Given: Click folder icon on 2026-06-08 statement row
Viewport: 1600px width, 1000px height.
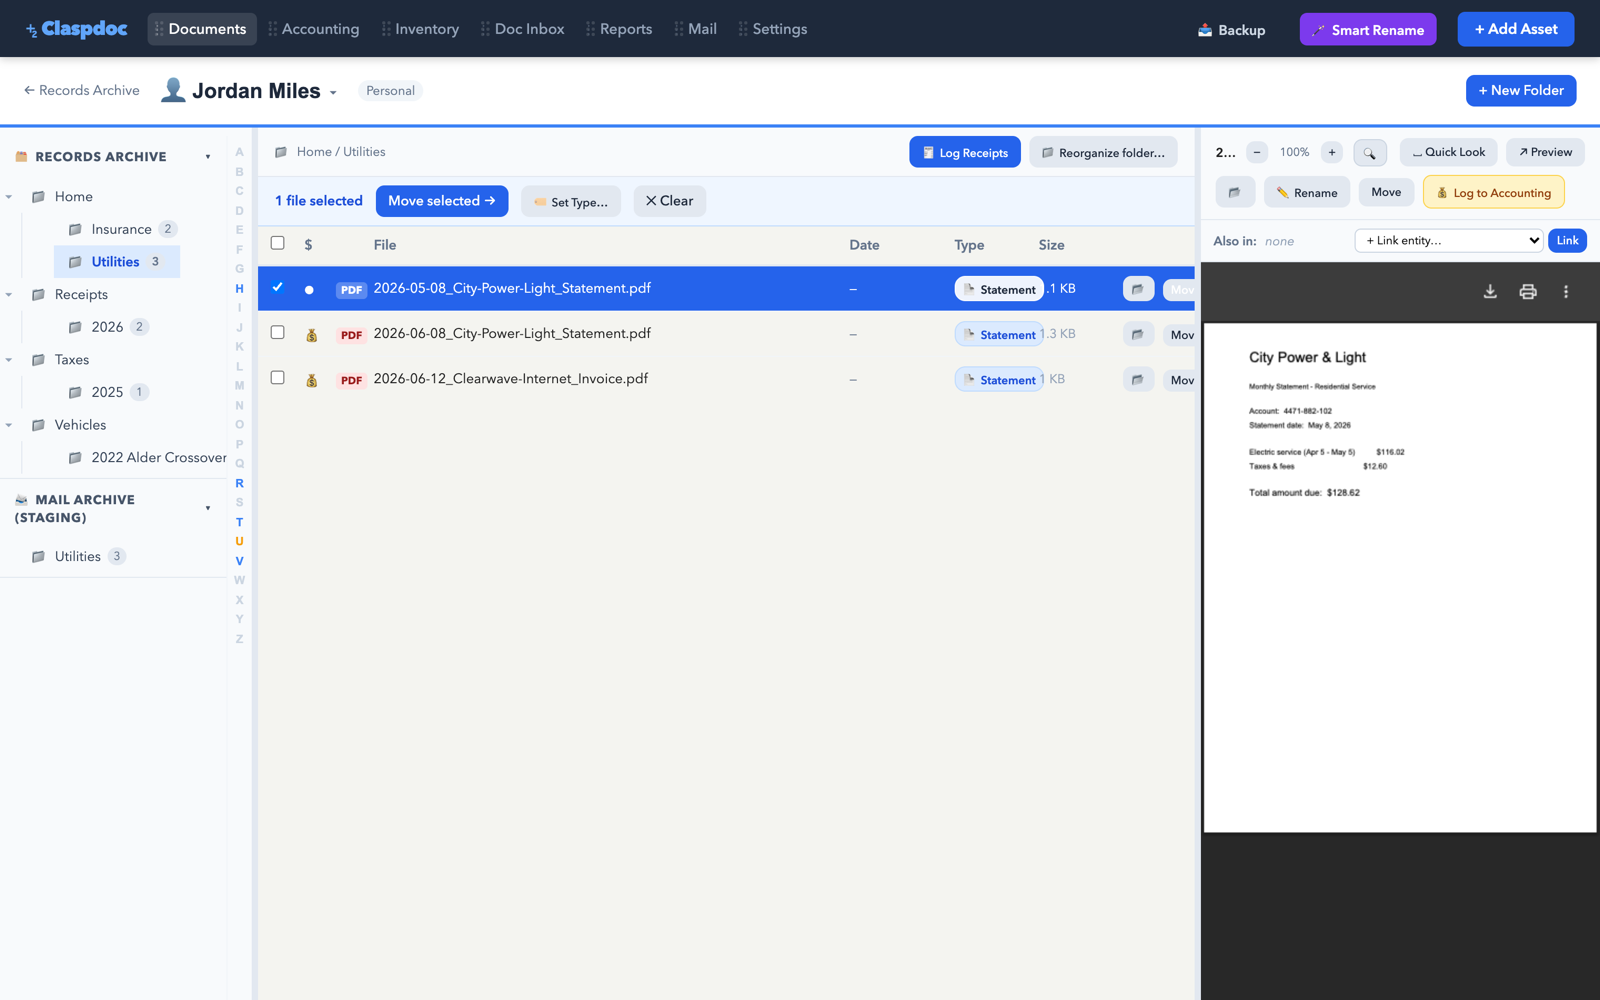Looking at the screenshot, I should (x=1138, y=334).
